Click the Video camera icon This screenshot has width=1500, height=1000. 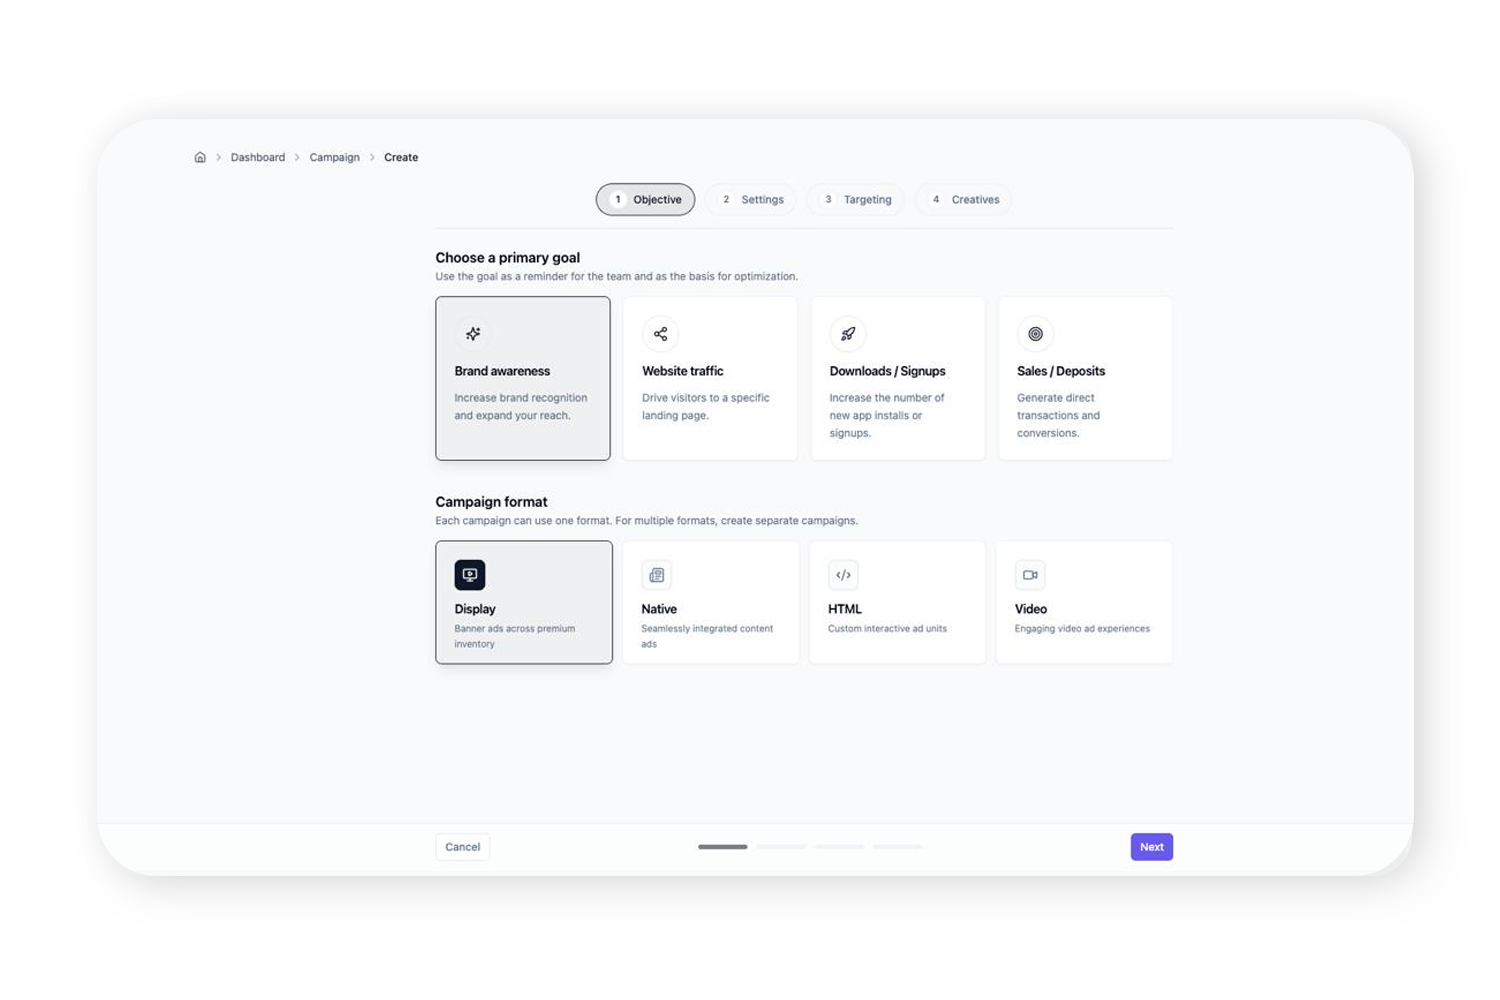(1030, 574)
